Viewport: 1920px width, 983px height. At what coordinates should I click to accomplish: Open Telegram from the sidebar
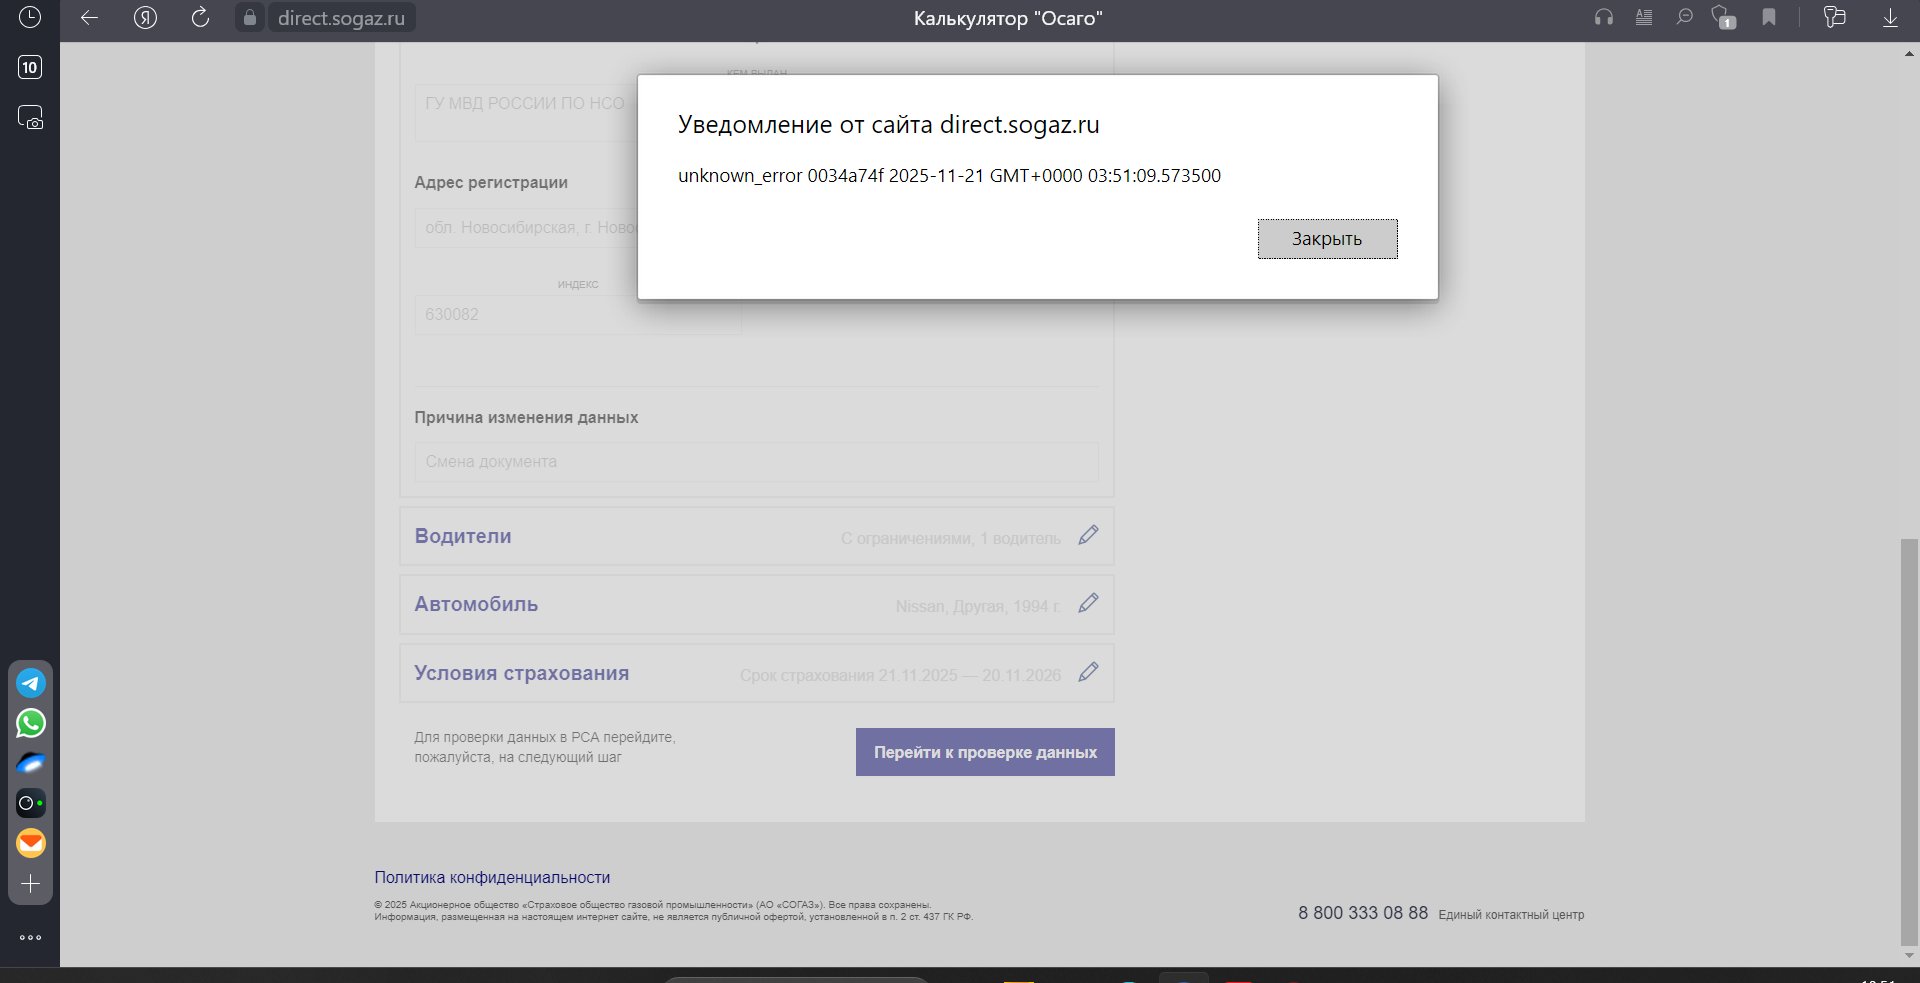pos(31,683)
